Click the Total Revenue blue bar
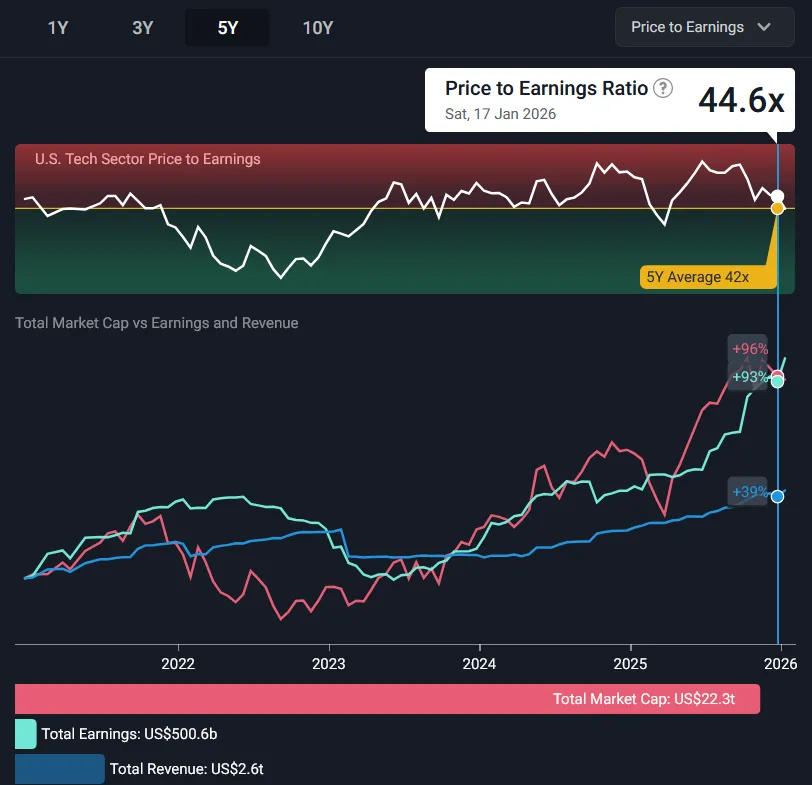Viewport: 812px width, 785px height. click(59, 769)
